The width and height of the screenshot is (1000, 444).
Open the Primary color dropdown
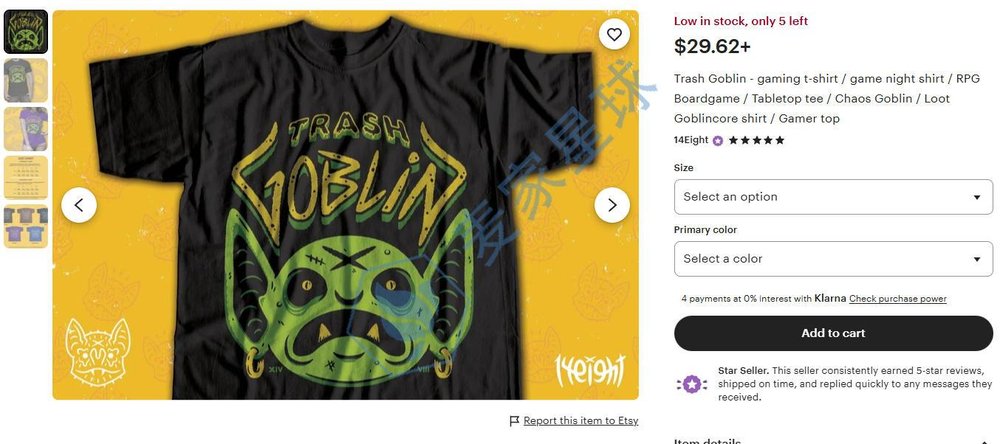tap(833, 259)
